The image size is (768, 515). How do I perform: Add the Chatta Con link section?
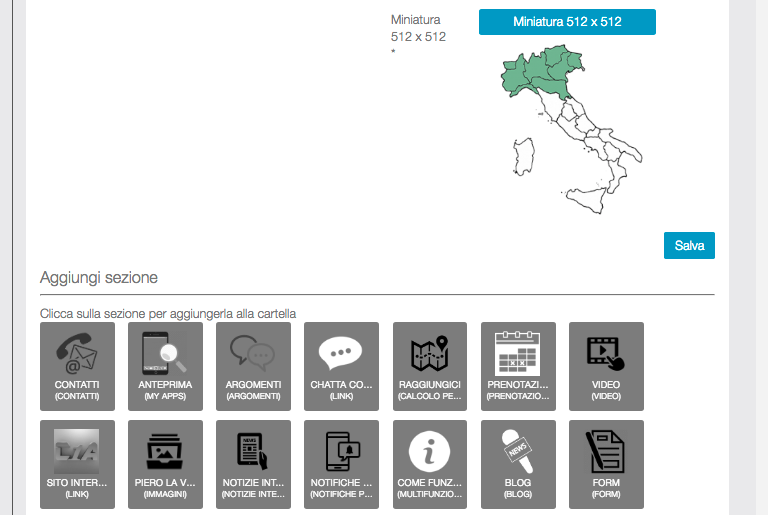click(341, 366)
